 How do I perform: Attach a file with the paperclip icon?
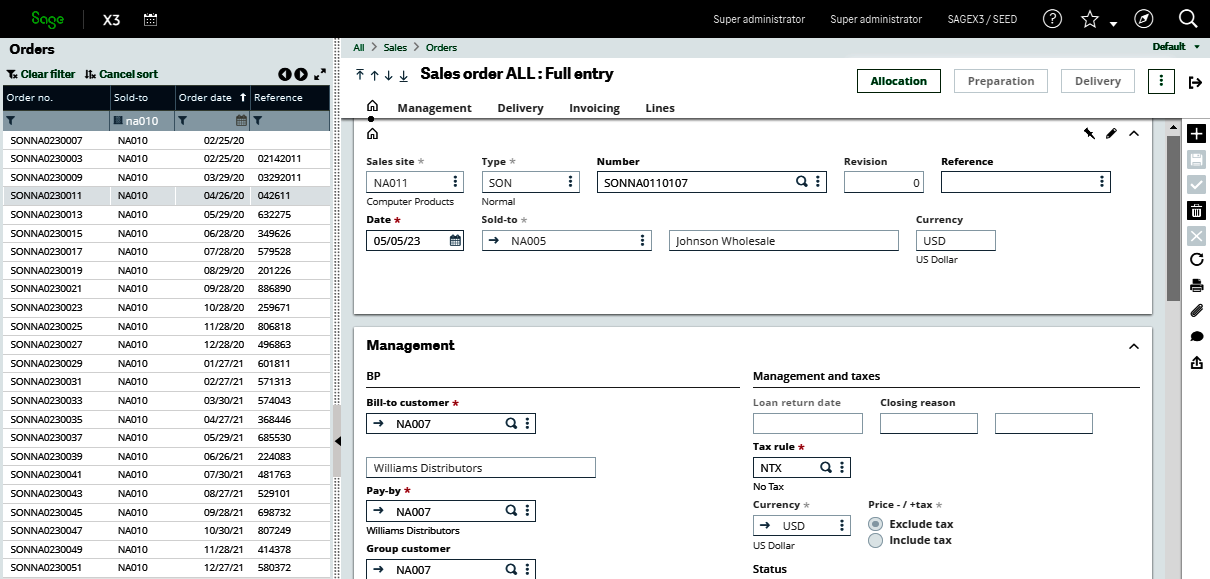pyautogui.click(x=1196, y=310)
